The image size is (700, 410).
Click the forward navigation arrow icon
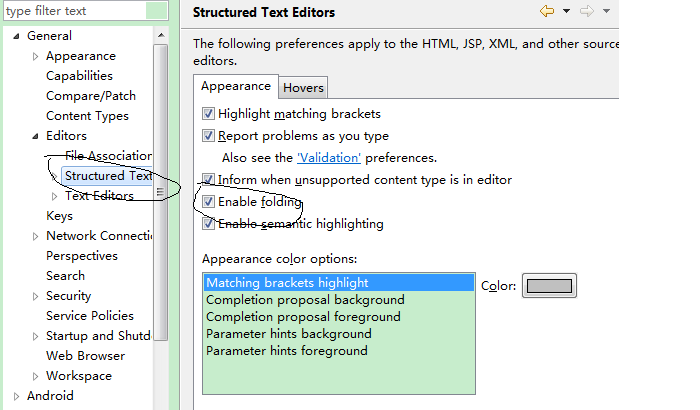click(x=587, y=11)
